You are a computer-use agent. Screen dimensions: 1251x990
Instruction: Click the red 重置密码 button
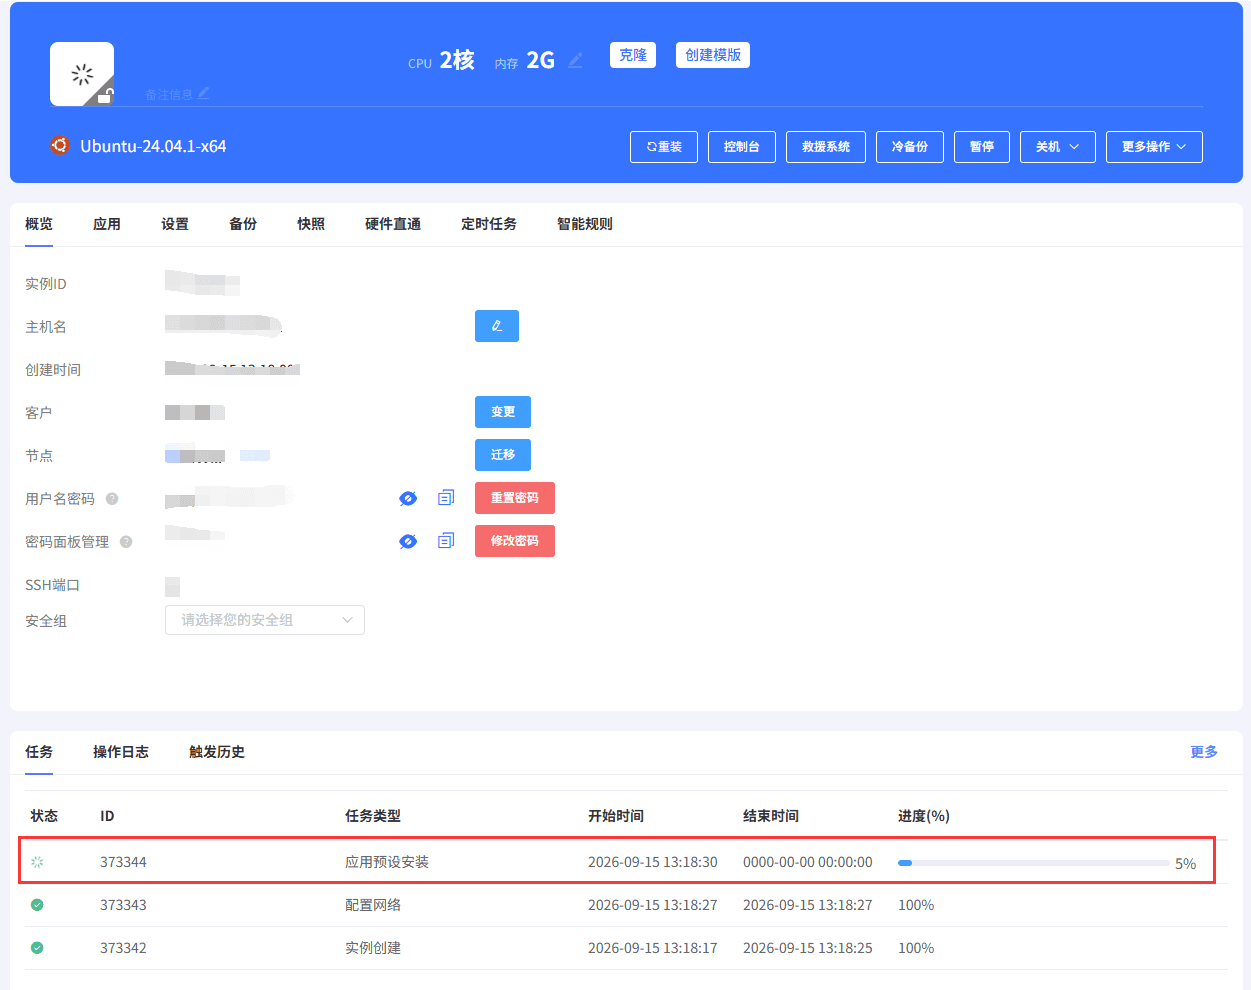[x=515, y=498]
